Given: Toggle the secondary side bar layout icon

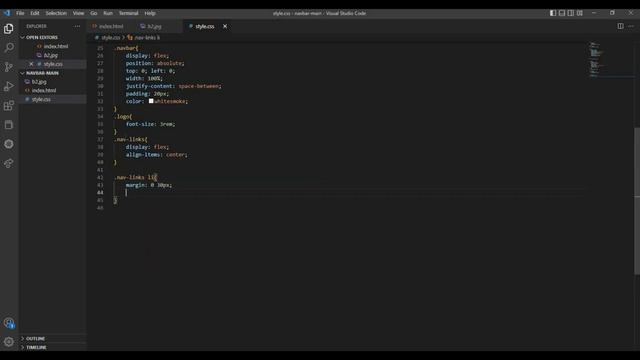Looking at the screenshot, I should pyautogui.click(x=571, y=13).
